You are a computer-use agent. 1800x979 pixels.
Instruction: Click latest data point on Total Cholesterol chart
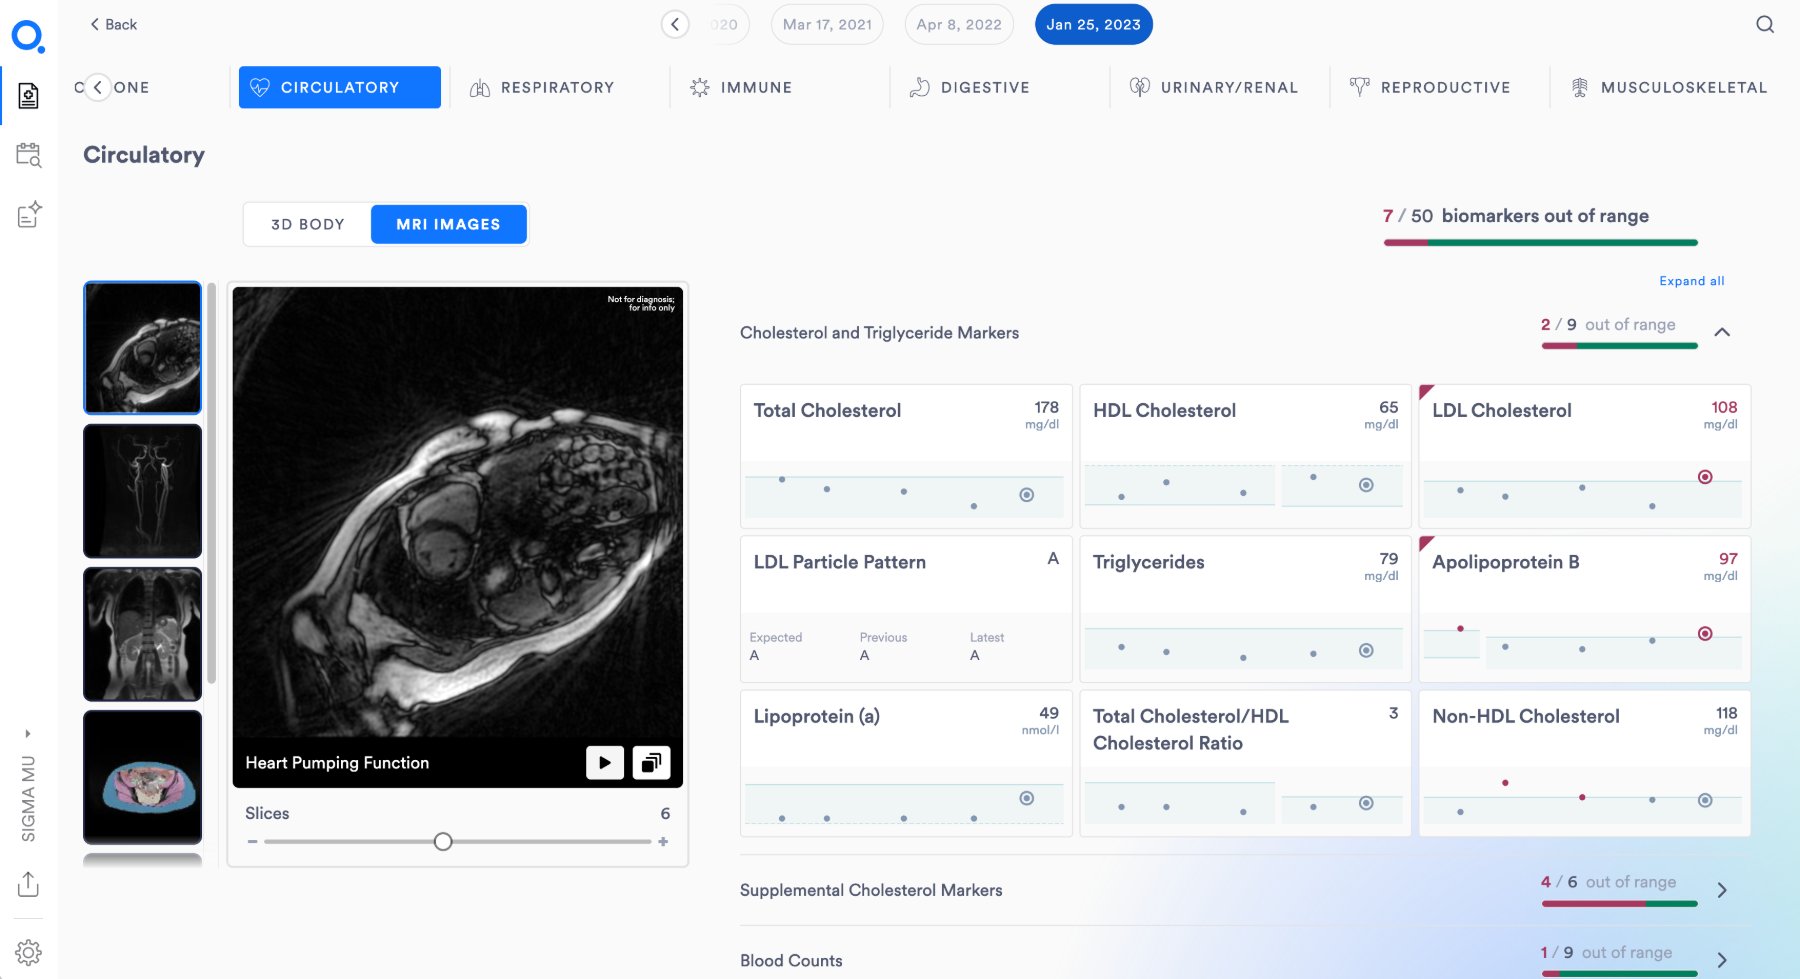1026,495
